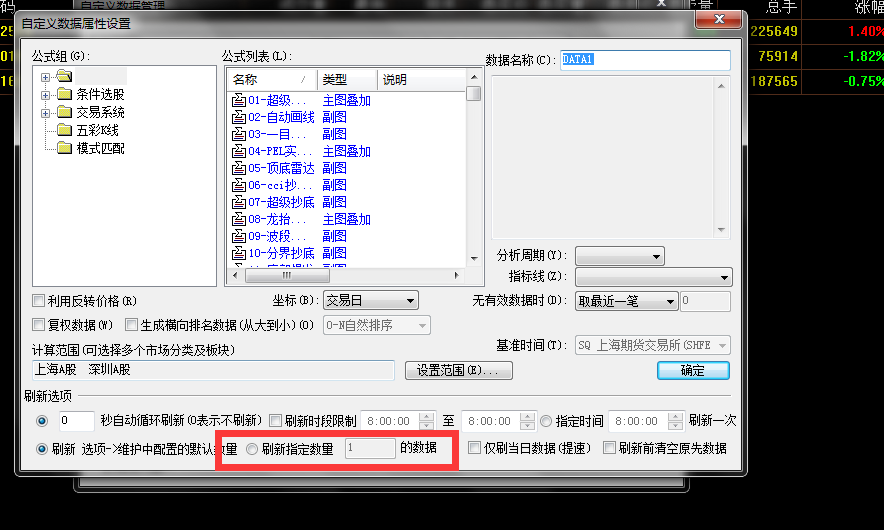This screenshot has width=884, height=530.
Task: Enable 生成横向排名数据 checkbox
Action: (131, 325)
